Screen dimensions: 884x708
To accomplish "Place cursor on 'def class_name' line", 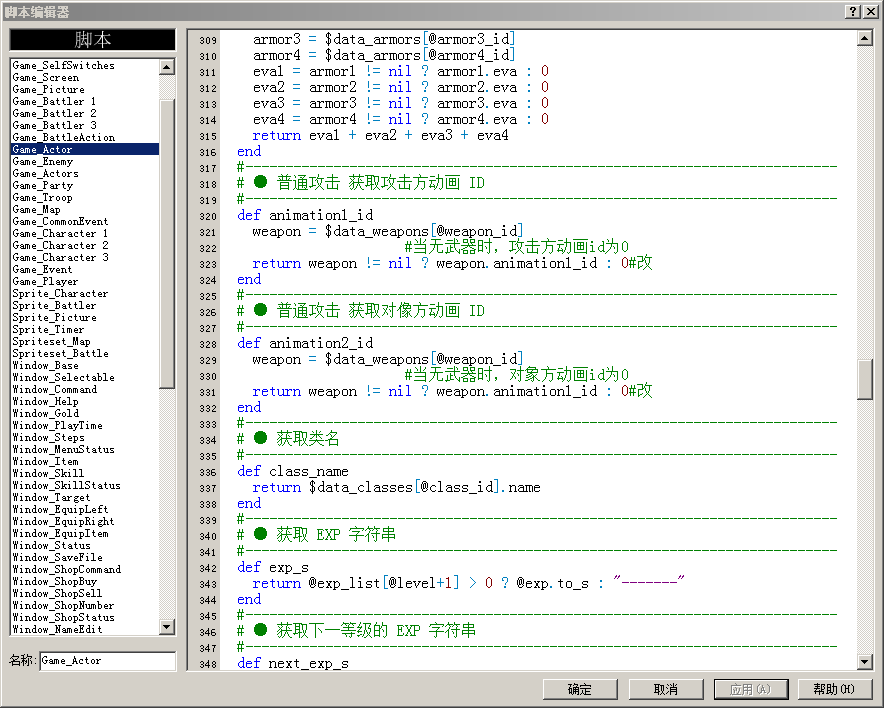I will click(x=293, y=471).
